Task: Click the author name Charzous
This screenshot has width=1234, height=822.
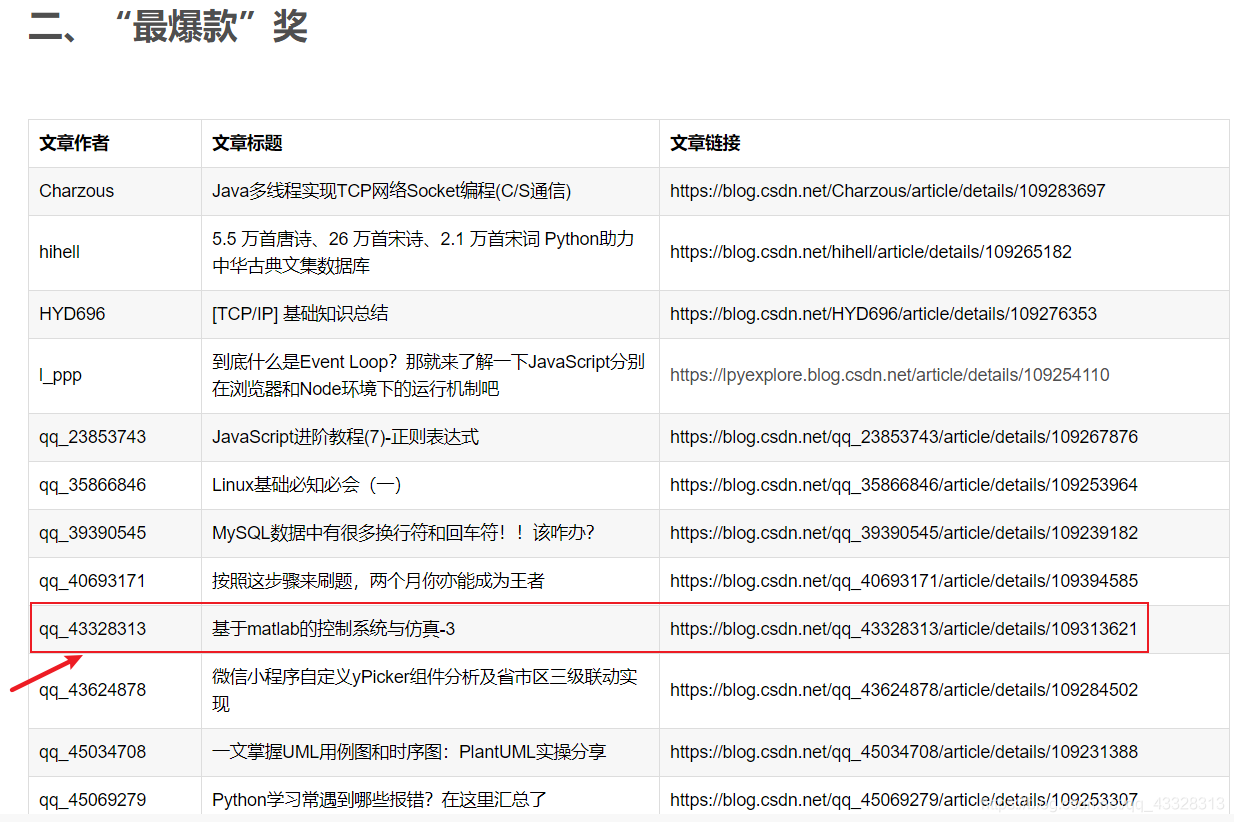Action: tap(77, 191)
